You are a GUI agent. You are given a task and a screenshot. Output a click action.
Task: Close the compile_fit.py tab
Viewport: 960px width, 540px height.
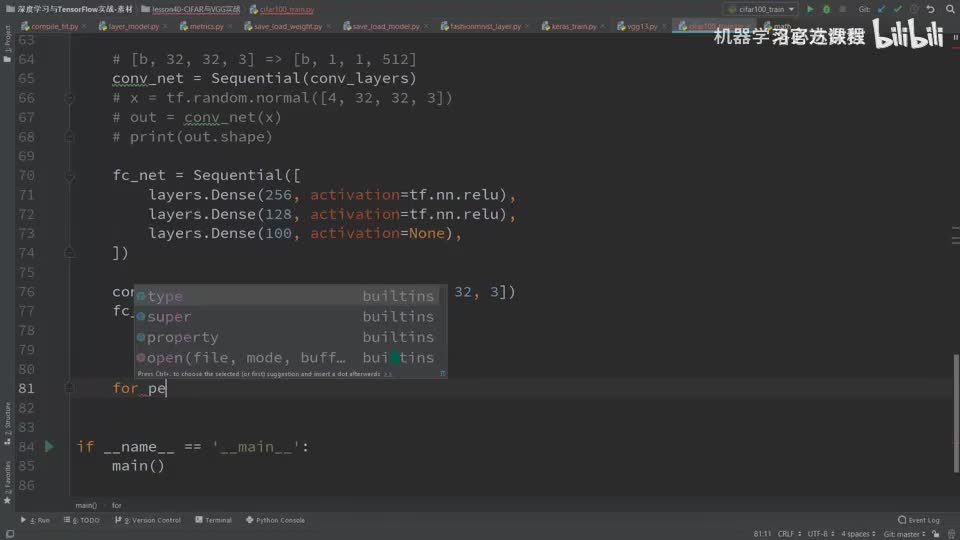coord(84,26)
